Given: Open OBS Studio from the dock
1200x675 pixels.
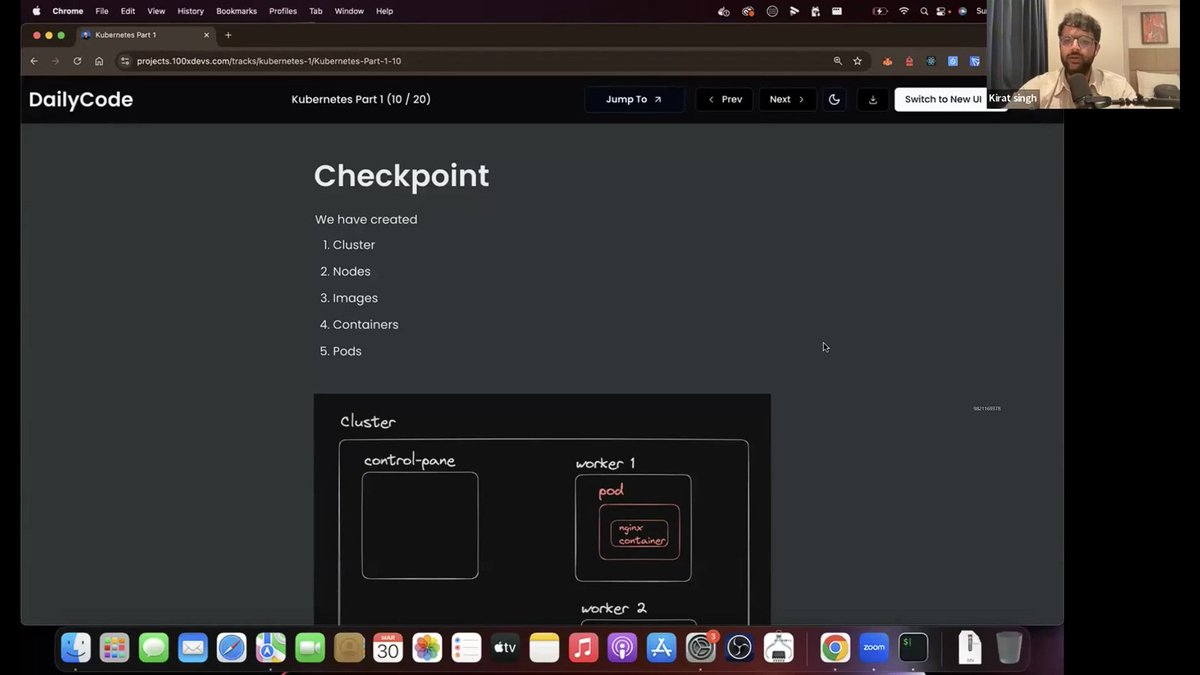Looking at the screenshot, I should tap(739, 647).
